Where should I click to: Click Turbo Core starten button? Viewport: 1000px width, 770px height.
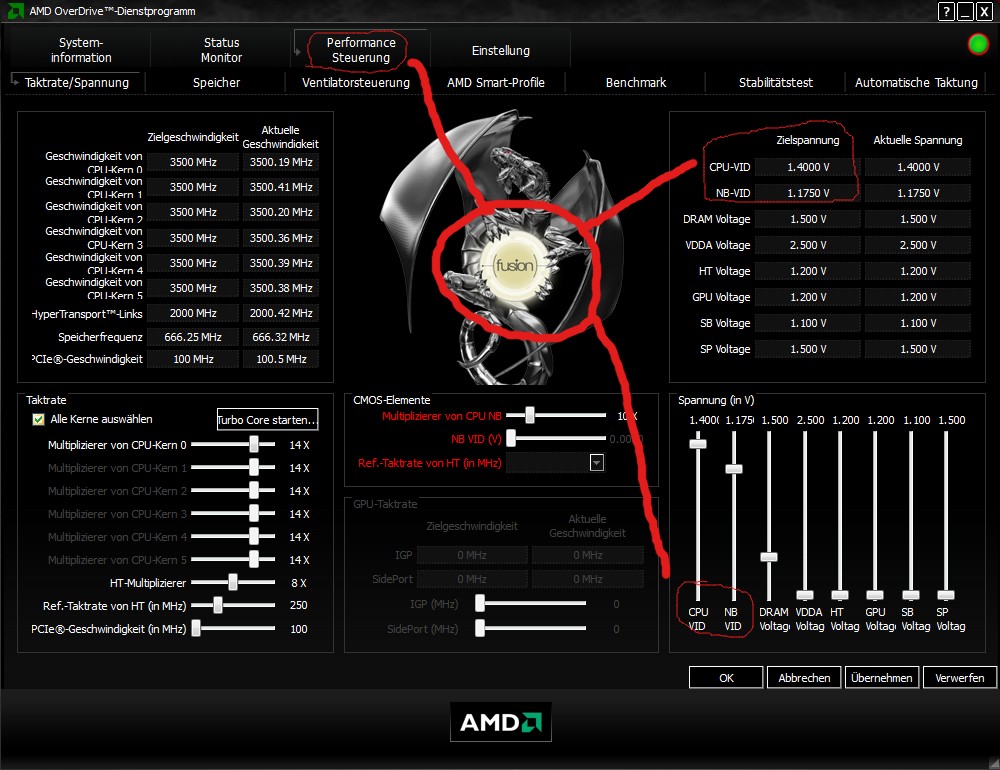coord(267,420)
